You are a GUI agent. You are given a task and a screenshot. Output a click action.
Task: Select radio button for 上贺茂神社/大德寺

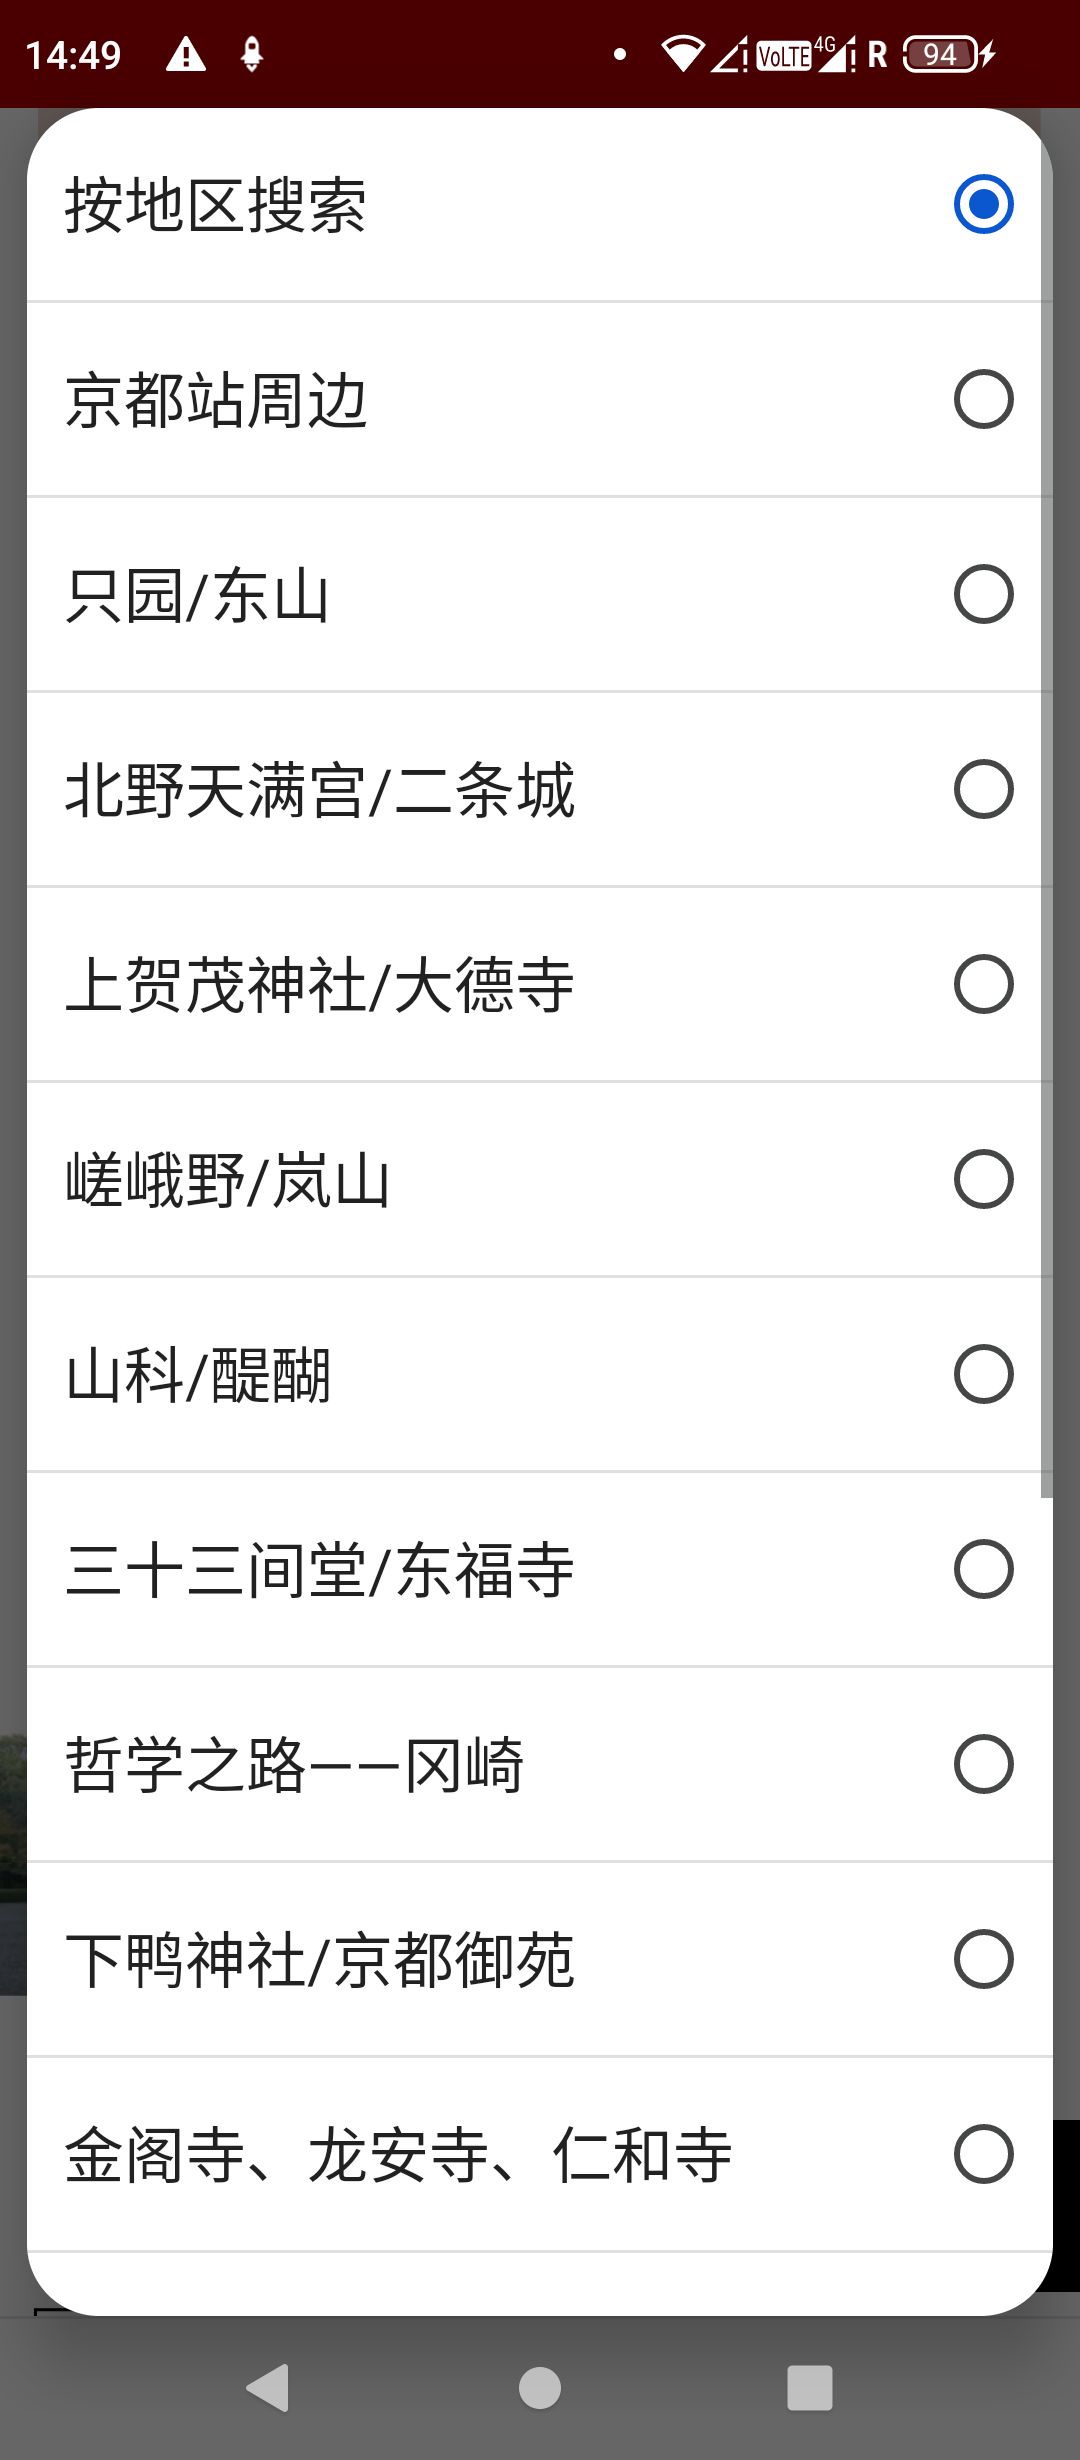(x=983, y=984)
